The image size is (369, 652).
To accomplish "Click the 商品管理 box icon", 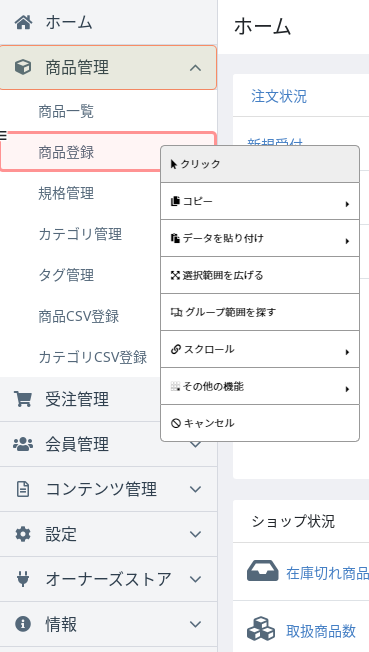I will point(23,67).
